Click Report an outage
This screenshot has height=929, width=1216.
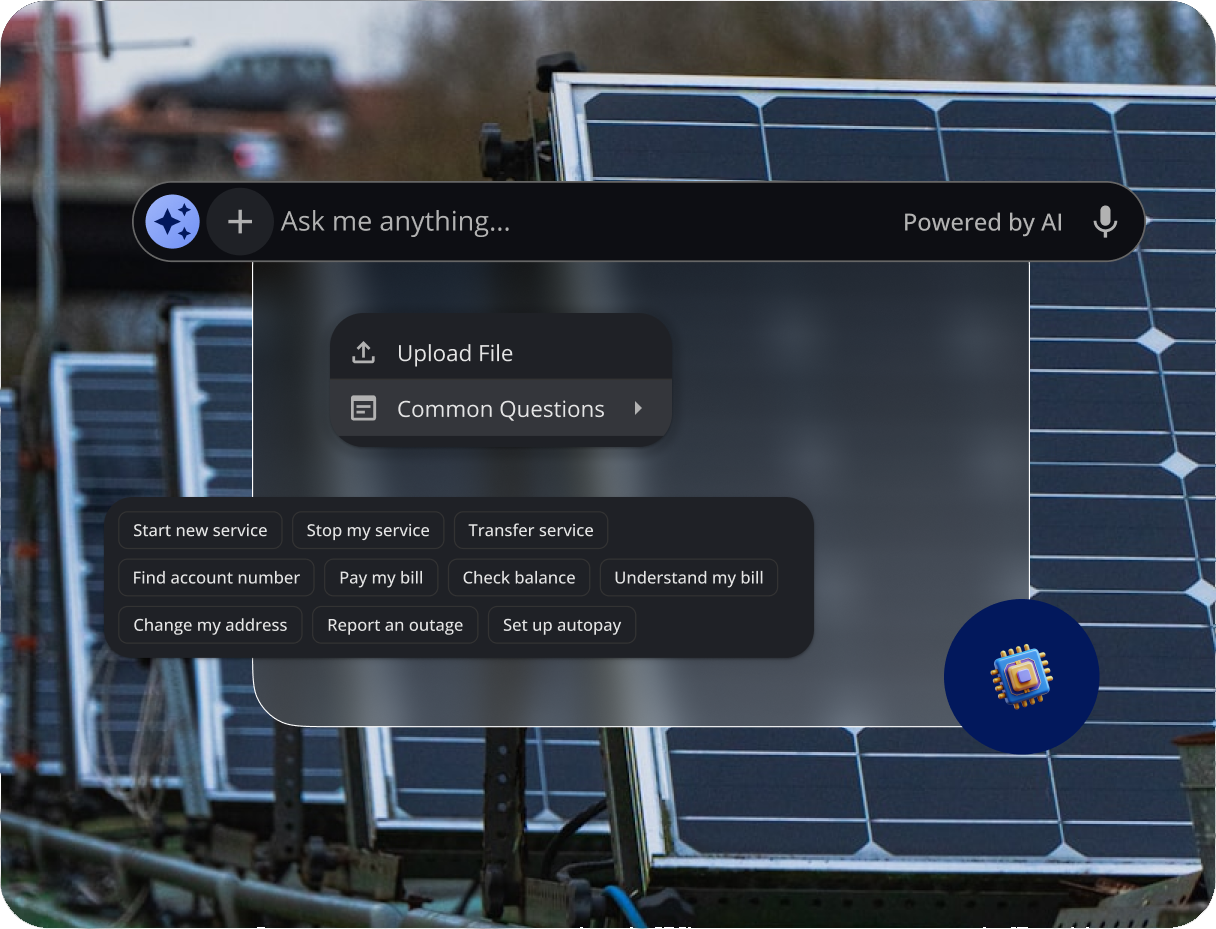tap(395, 624)
